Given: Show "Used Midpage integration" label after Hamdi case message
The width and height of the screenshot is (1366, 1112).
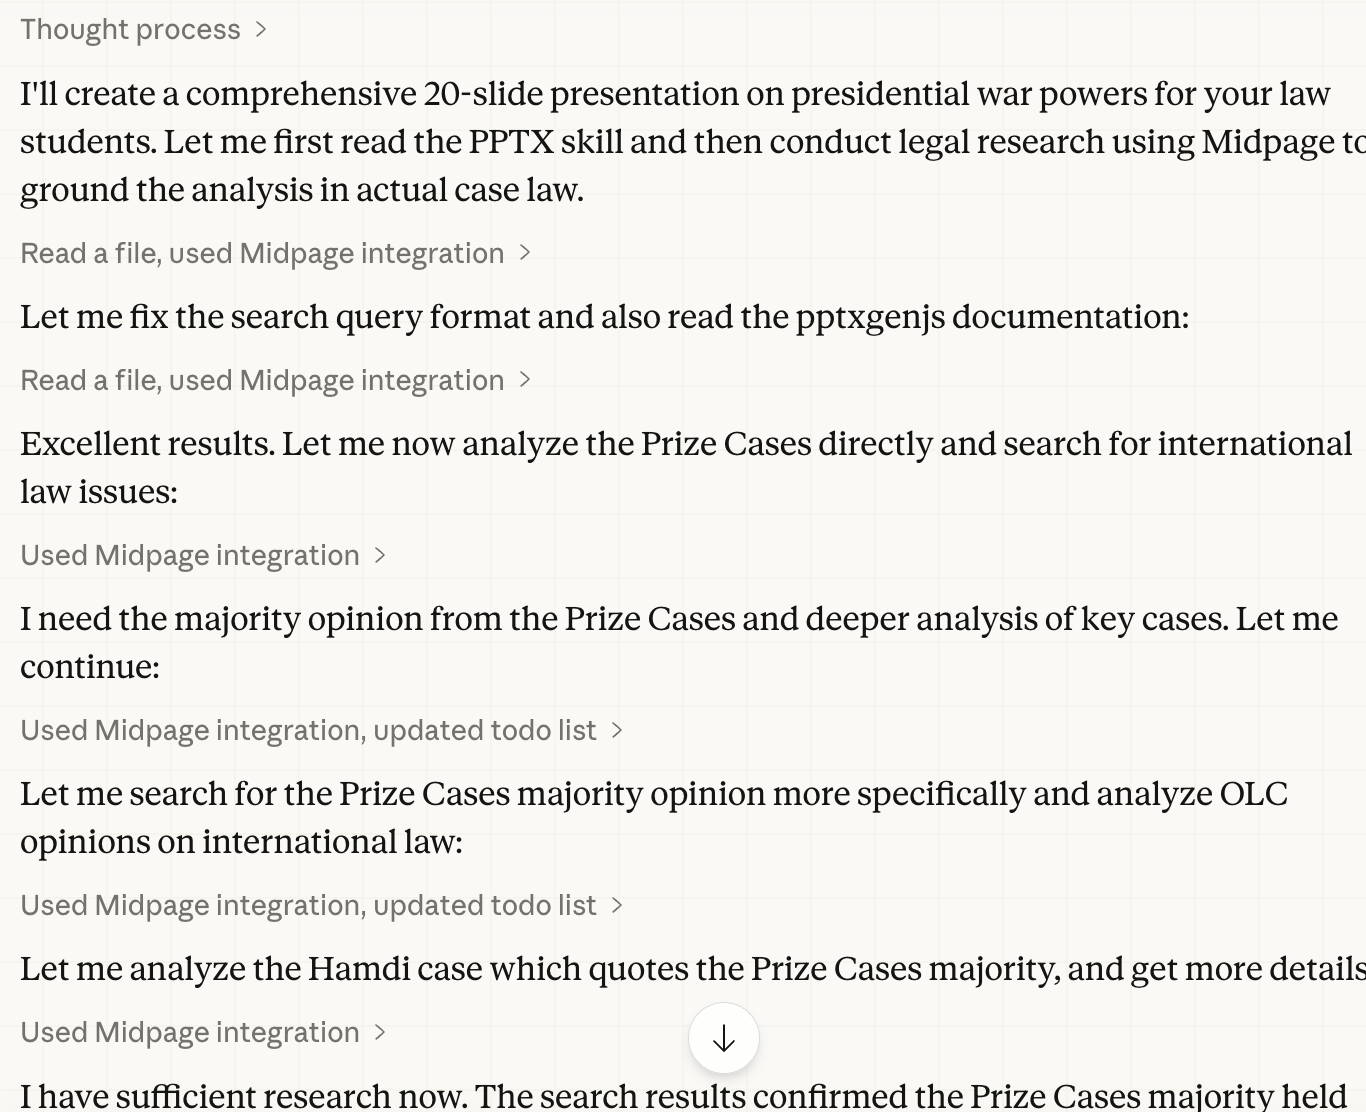Looking at the screenshot, I should pyautogui.click(x=190, y=1033).
